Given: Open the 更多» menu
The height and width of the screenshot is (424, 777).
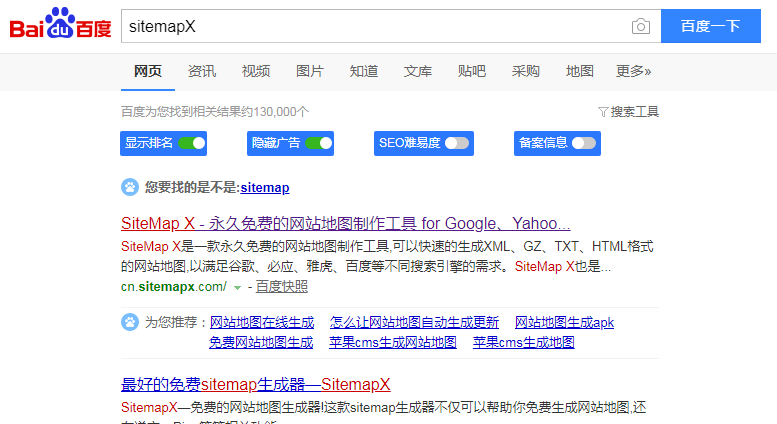Looking at the screenshot, I should [633, 71].
